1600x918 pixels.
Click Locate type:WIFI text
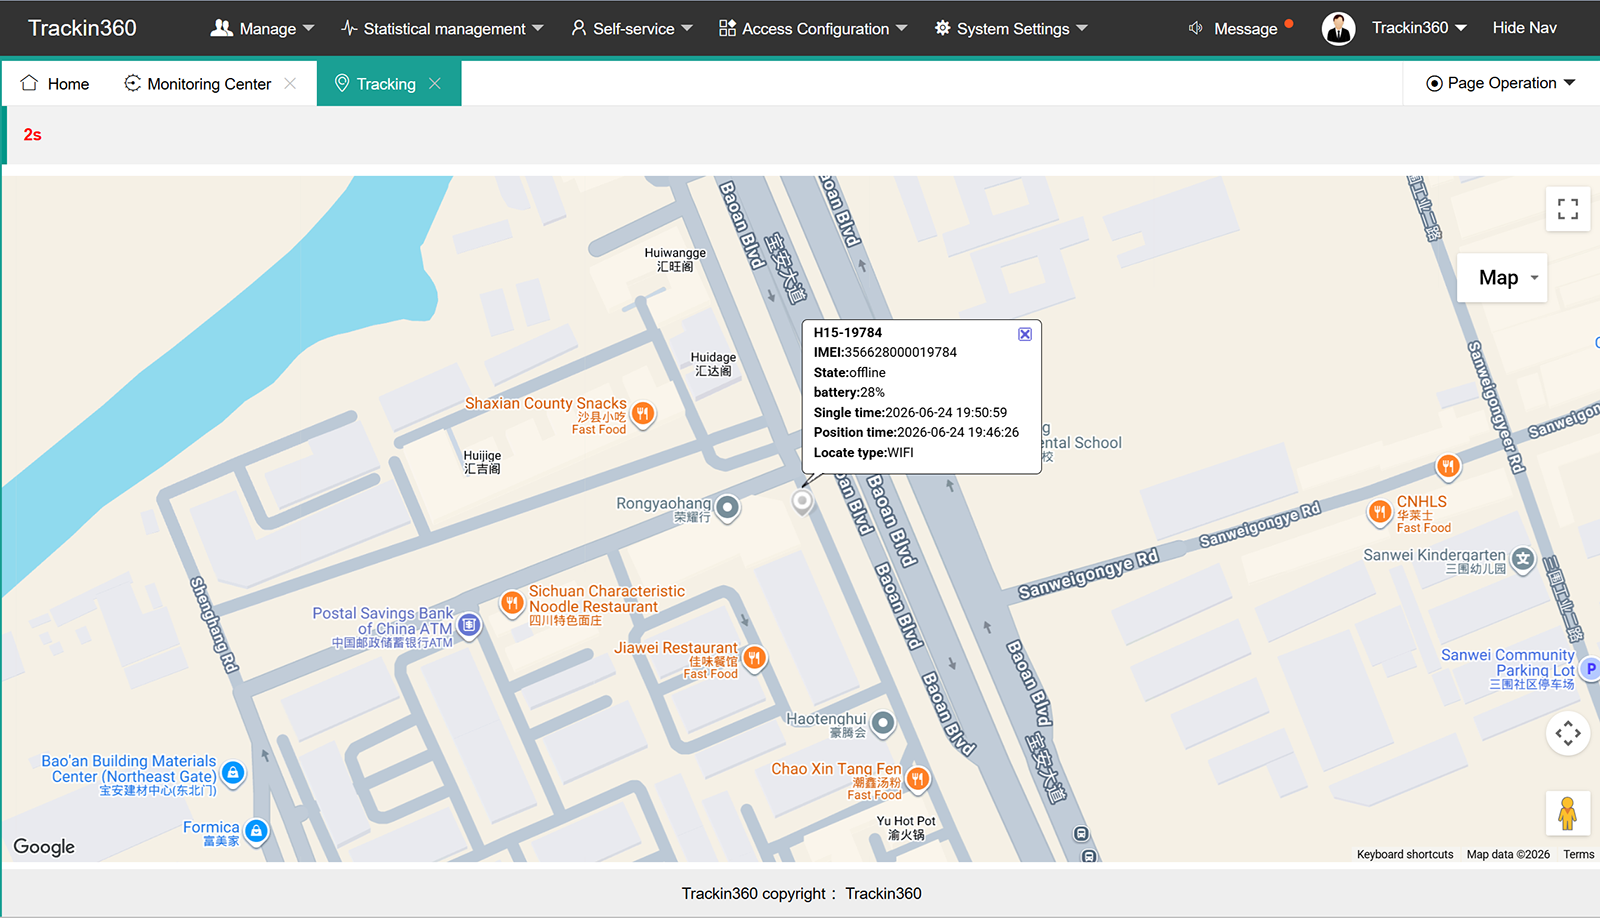point(863,452)
